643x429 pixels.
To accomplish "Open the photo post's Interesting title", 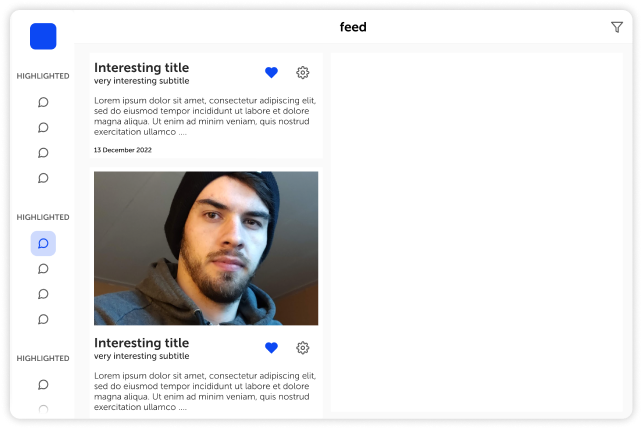I will tap(141, 342).
